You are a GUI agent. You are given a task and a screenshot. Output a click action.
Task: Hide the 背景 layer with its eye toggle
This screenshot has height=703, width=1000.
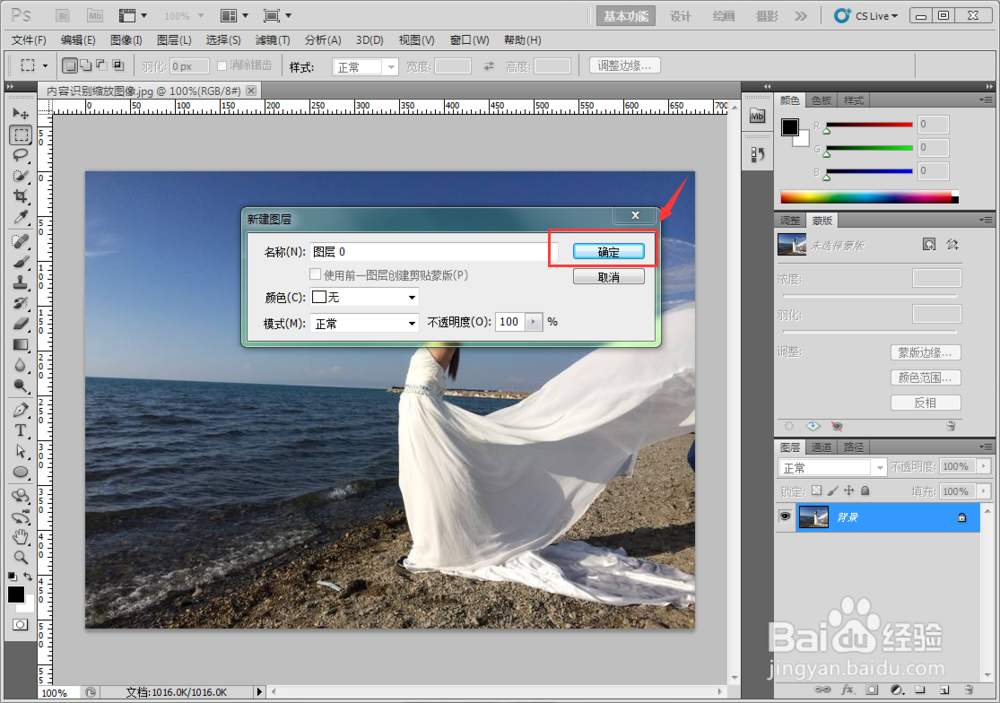pos(786,517)
